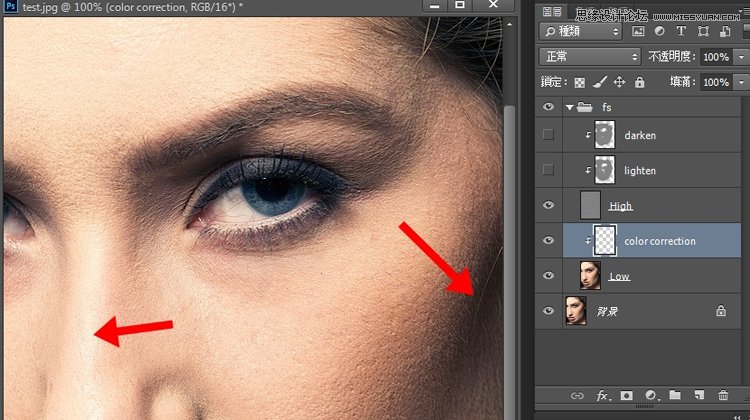750x420 pixels.
Task: Select the color correction layer thumbnail
Action: 605,241
